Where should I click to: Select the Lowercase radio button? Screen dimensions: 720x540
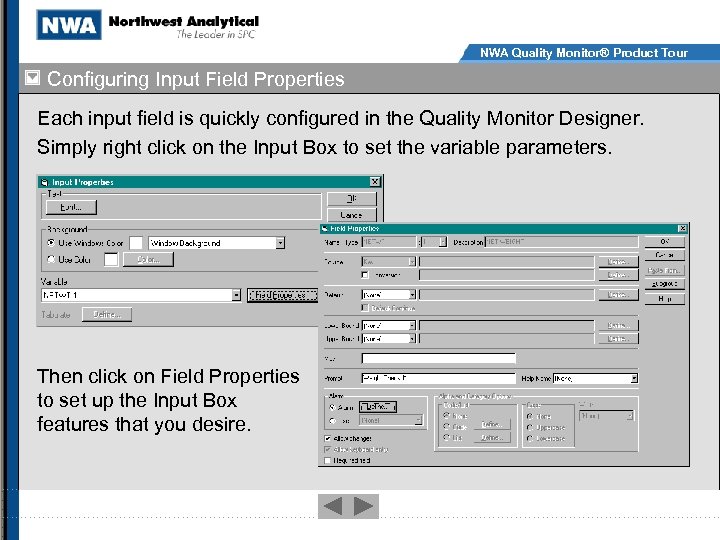pyautogui.click(x=529, y=439)
